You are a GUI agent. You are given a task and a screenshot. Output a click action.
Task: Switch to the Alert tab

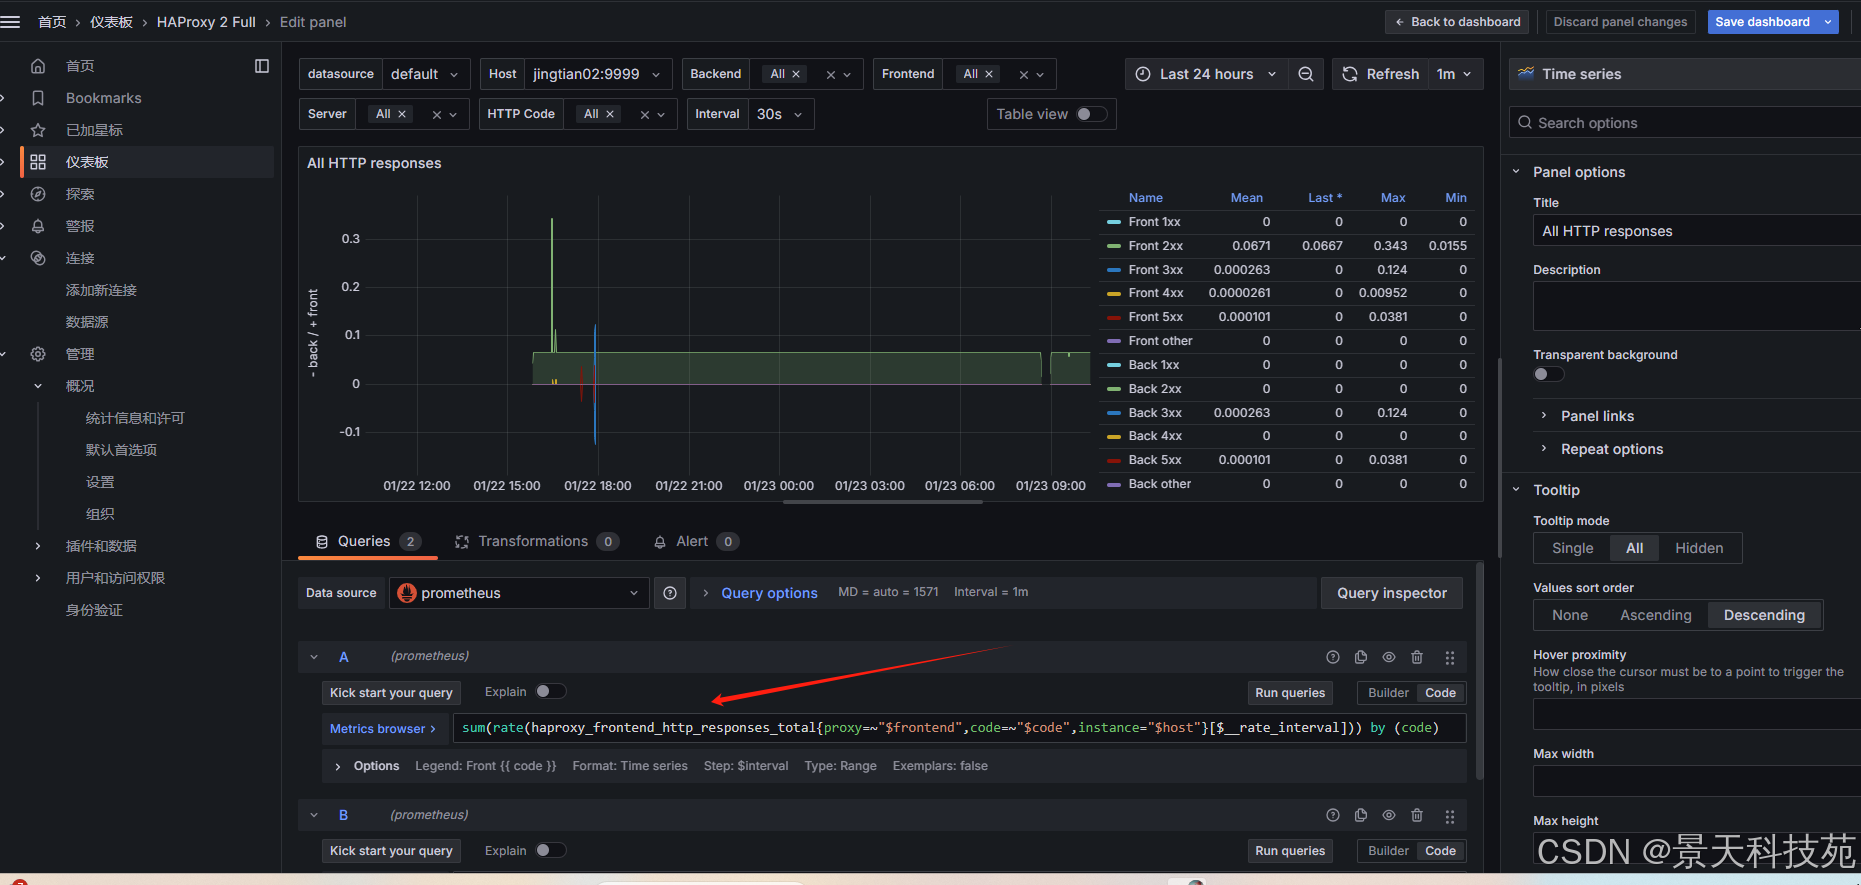coord(695,541)
